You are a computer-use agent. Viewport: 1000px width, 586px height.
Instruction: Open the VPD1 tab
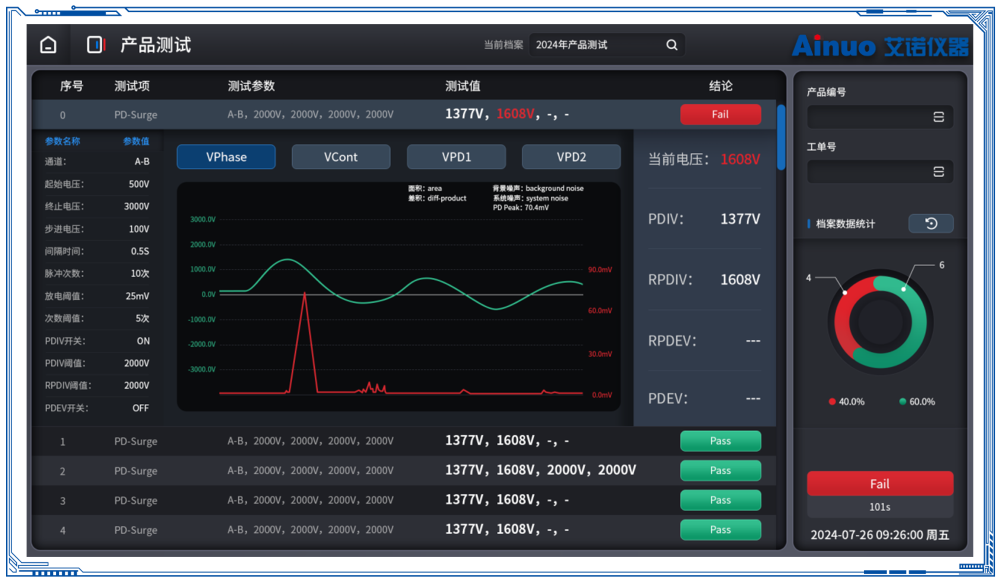[456, 157]
